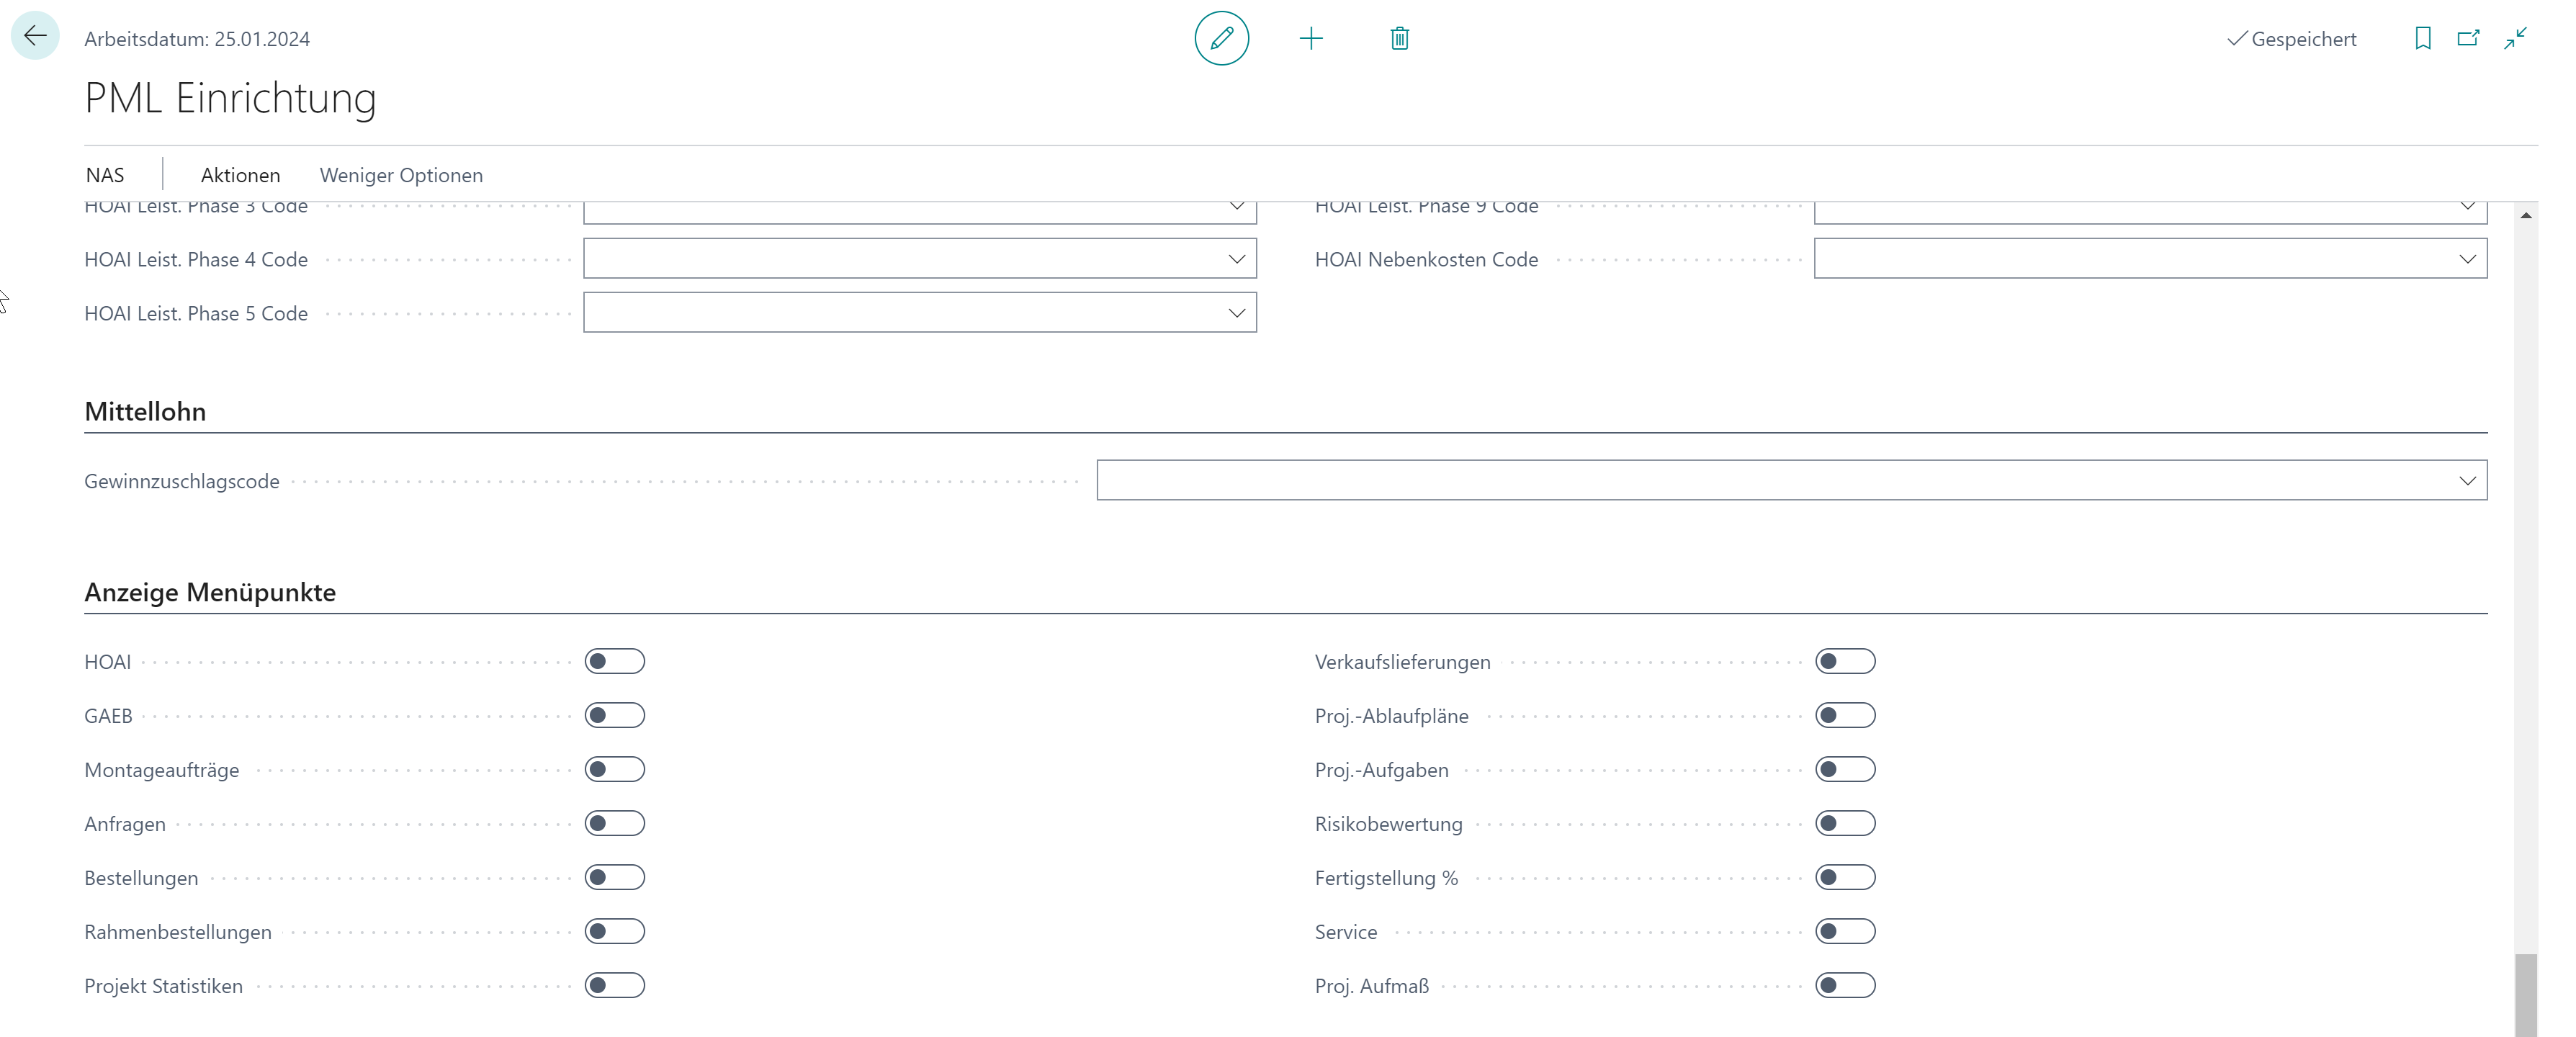Screen dimensions: 2576x1037
Task: Collapse the Mittellohn section heading
Action: tap(145, 411)
